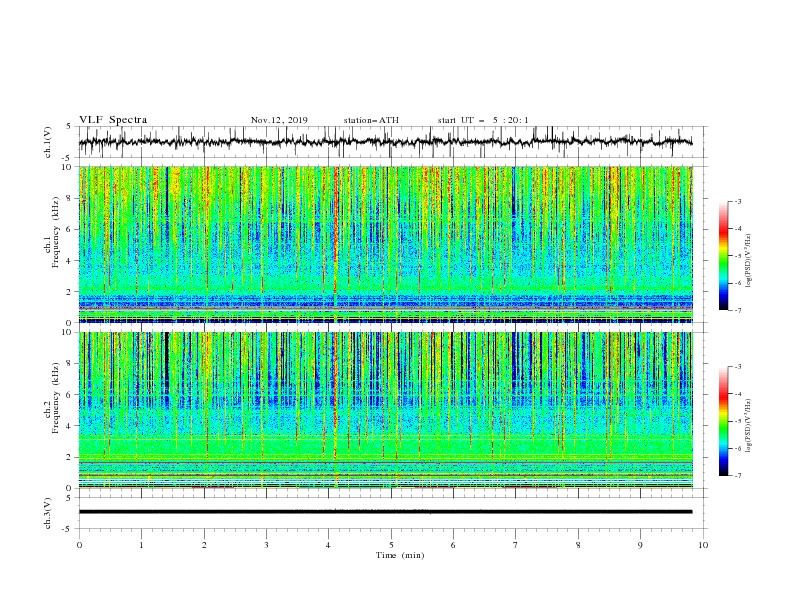The image size is (792, 612).
Task: Click the ch.3 flat waveform trace
Action: click(x=385, y=512)
